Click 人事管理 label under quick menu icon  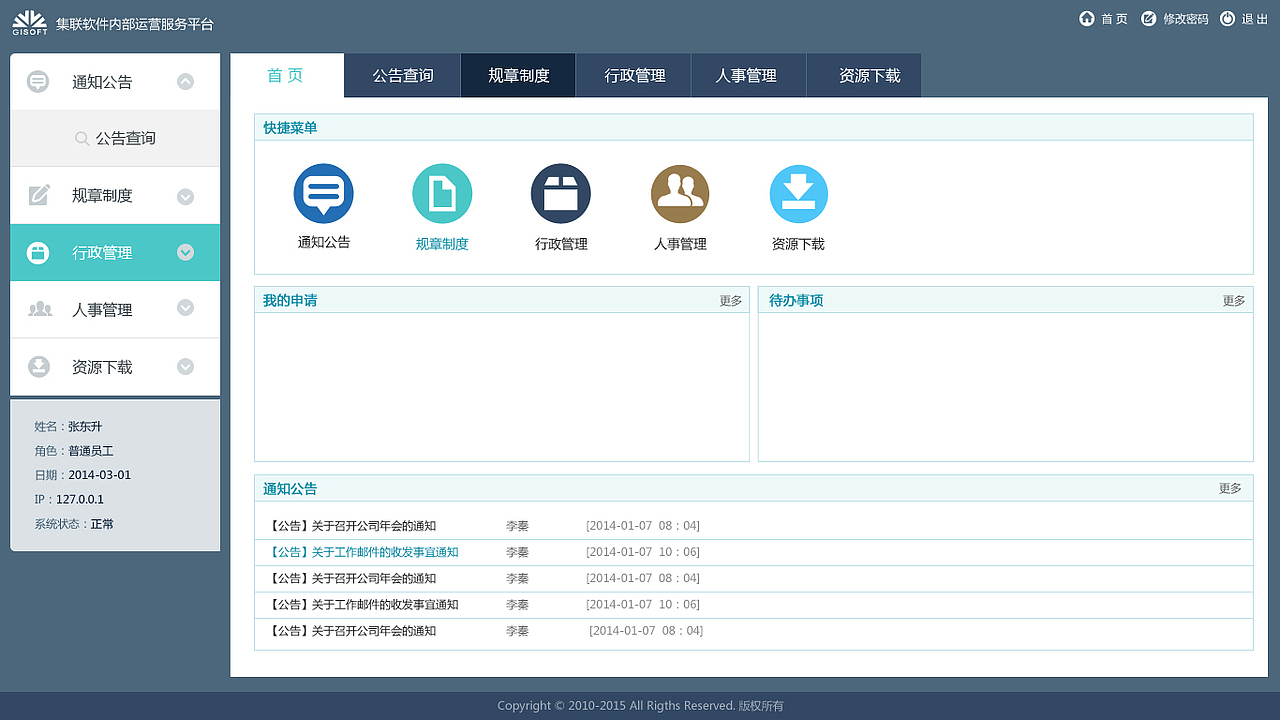pos(680,244)
